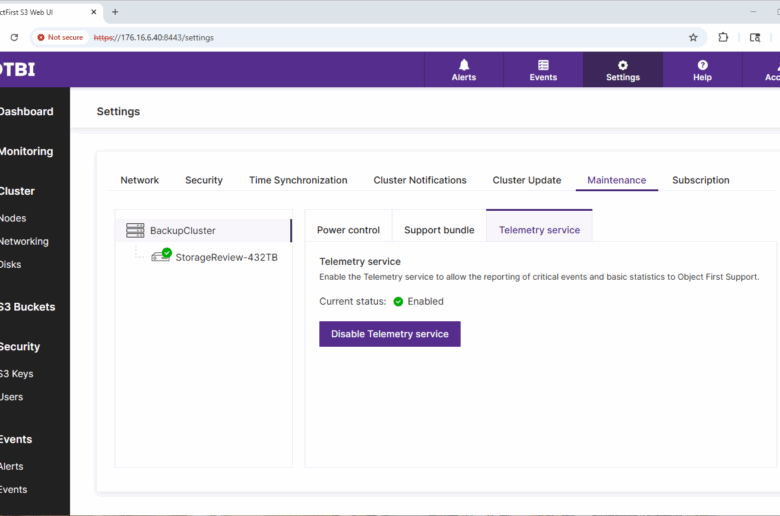This screenshot has width=780, height=516.
Task: Open the Help question mark icon
Action: click(702, 65)
